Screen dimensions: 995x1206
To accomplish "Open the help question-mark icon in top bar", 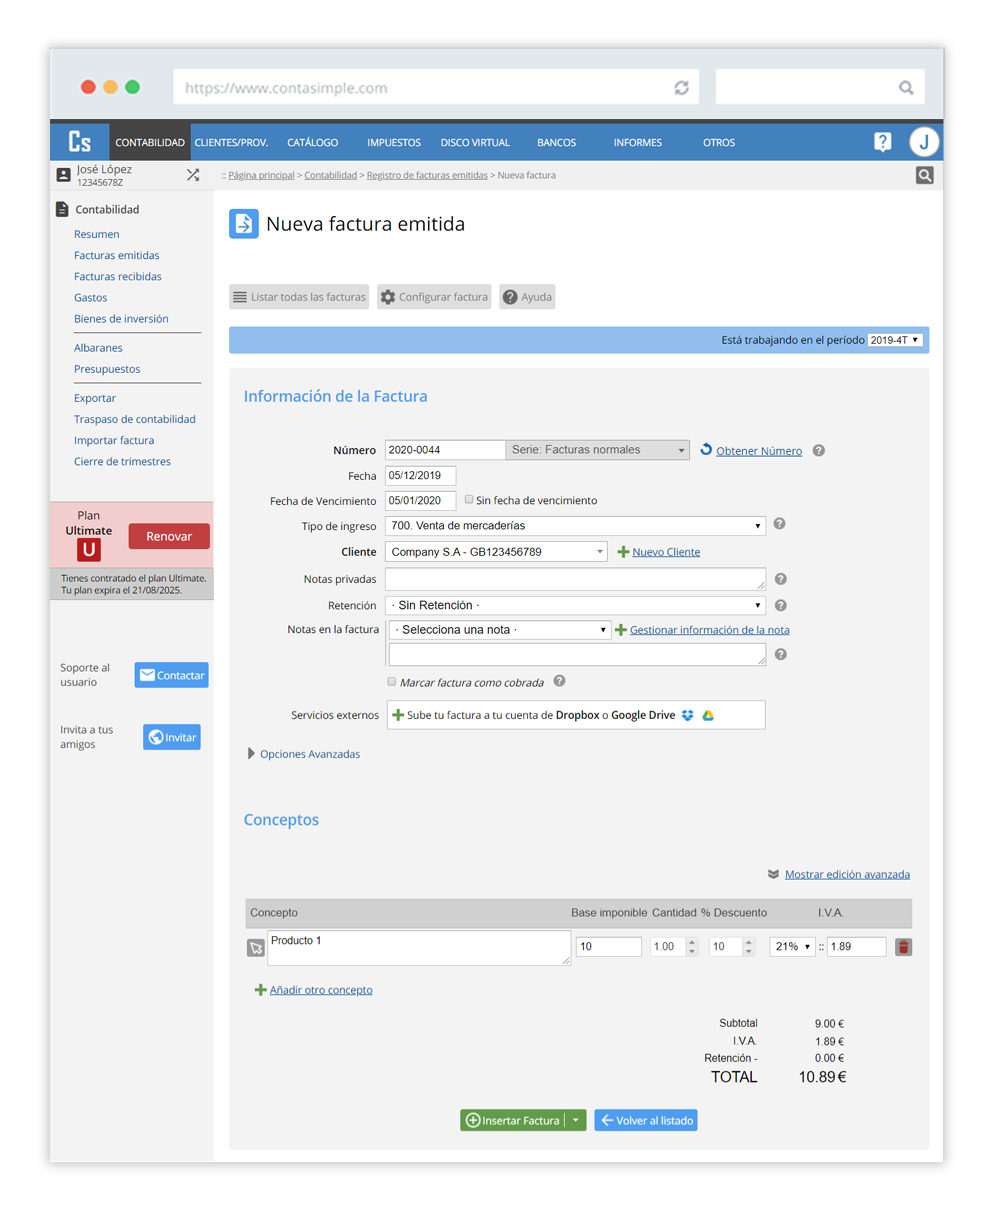I will [x=882, y=142].
